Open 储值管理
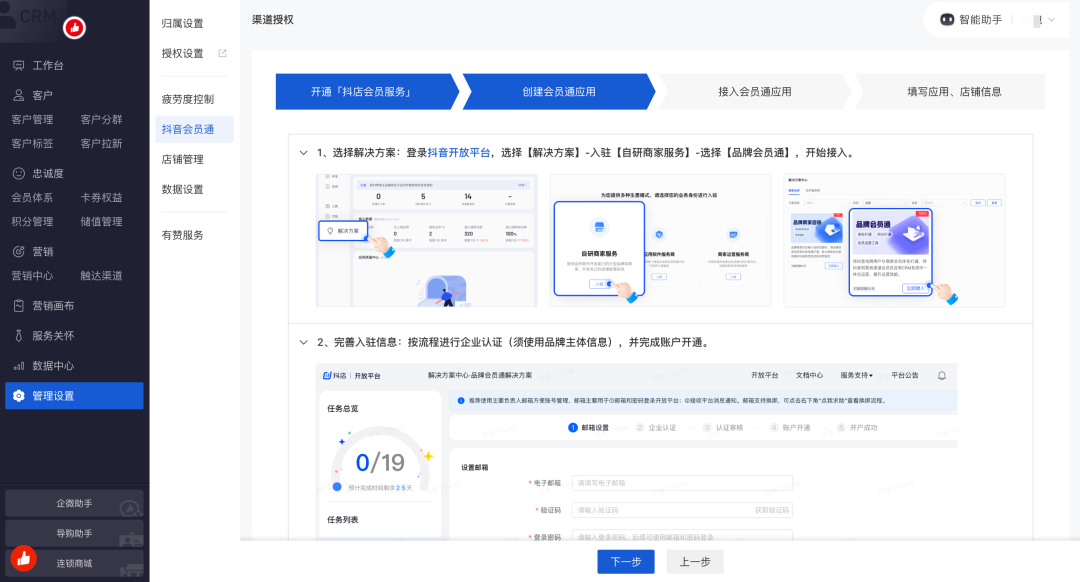This screenshot has width=1080, height=582. pyautogui.click(x=101, y=222)
